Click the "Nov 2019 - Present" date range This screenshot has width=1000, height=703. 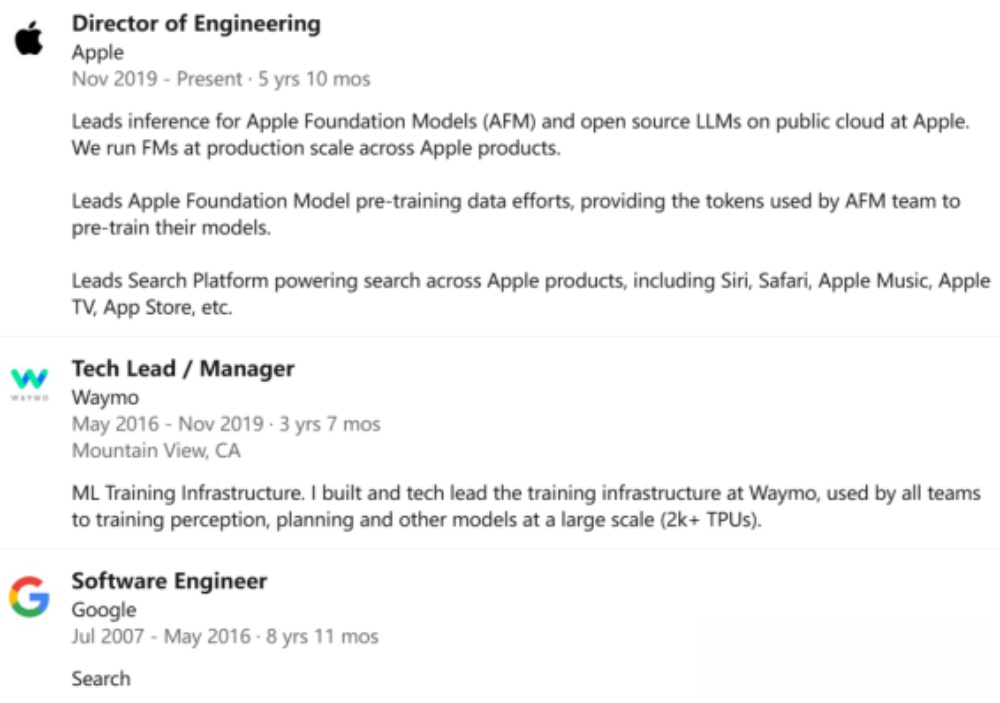click(x=157, y=78)
